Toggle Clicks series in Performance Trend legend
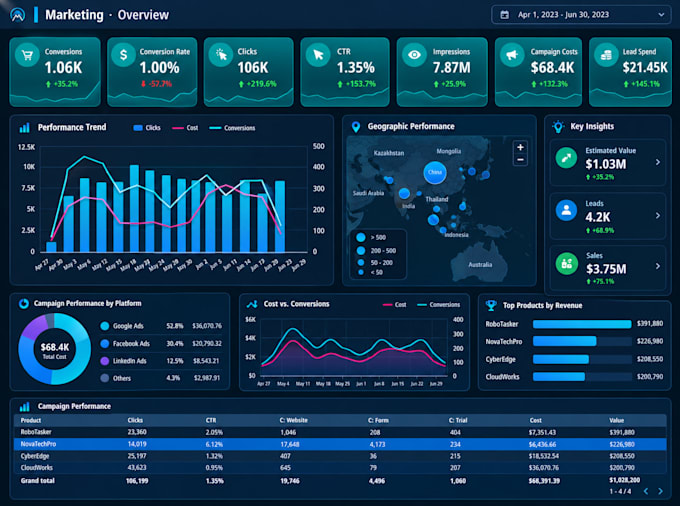 (147, 128)
